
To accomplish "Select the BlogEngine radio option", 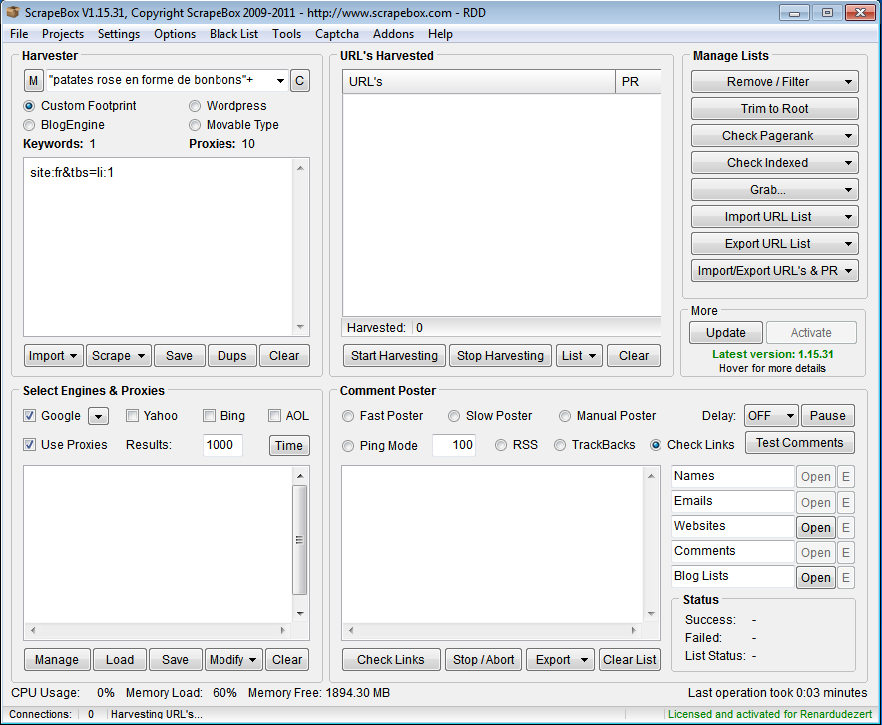I will click(x=29, y=125).
